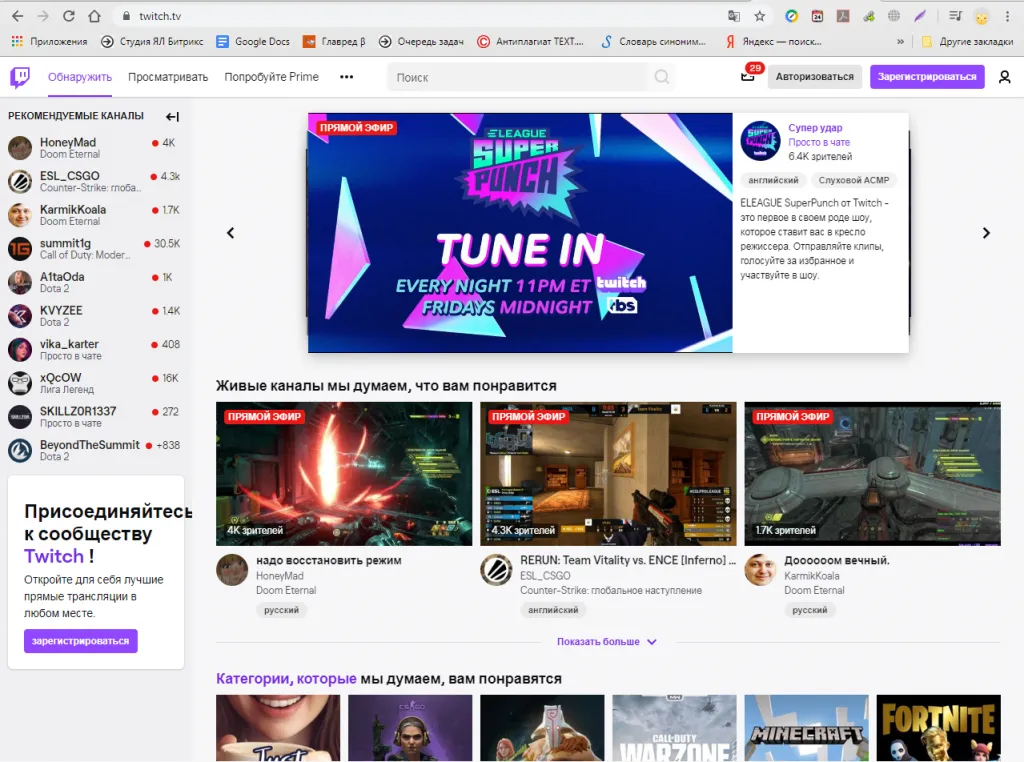1024x762 pixels.
Task: Click the search magnifier icon
Action: 662,77
